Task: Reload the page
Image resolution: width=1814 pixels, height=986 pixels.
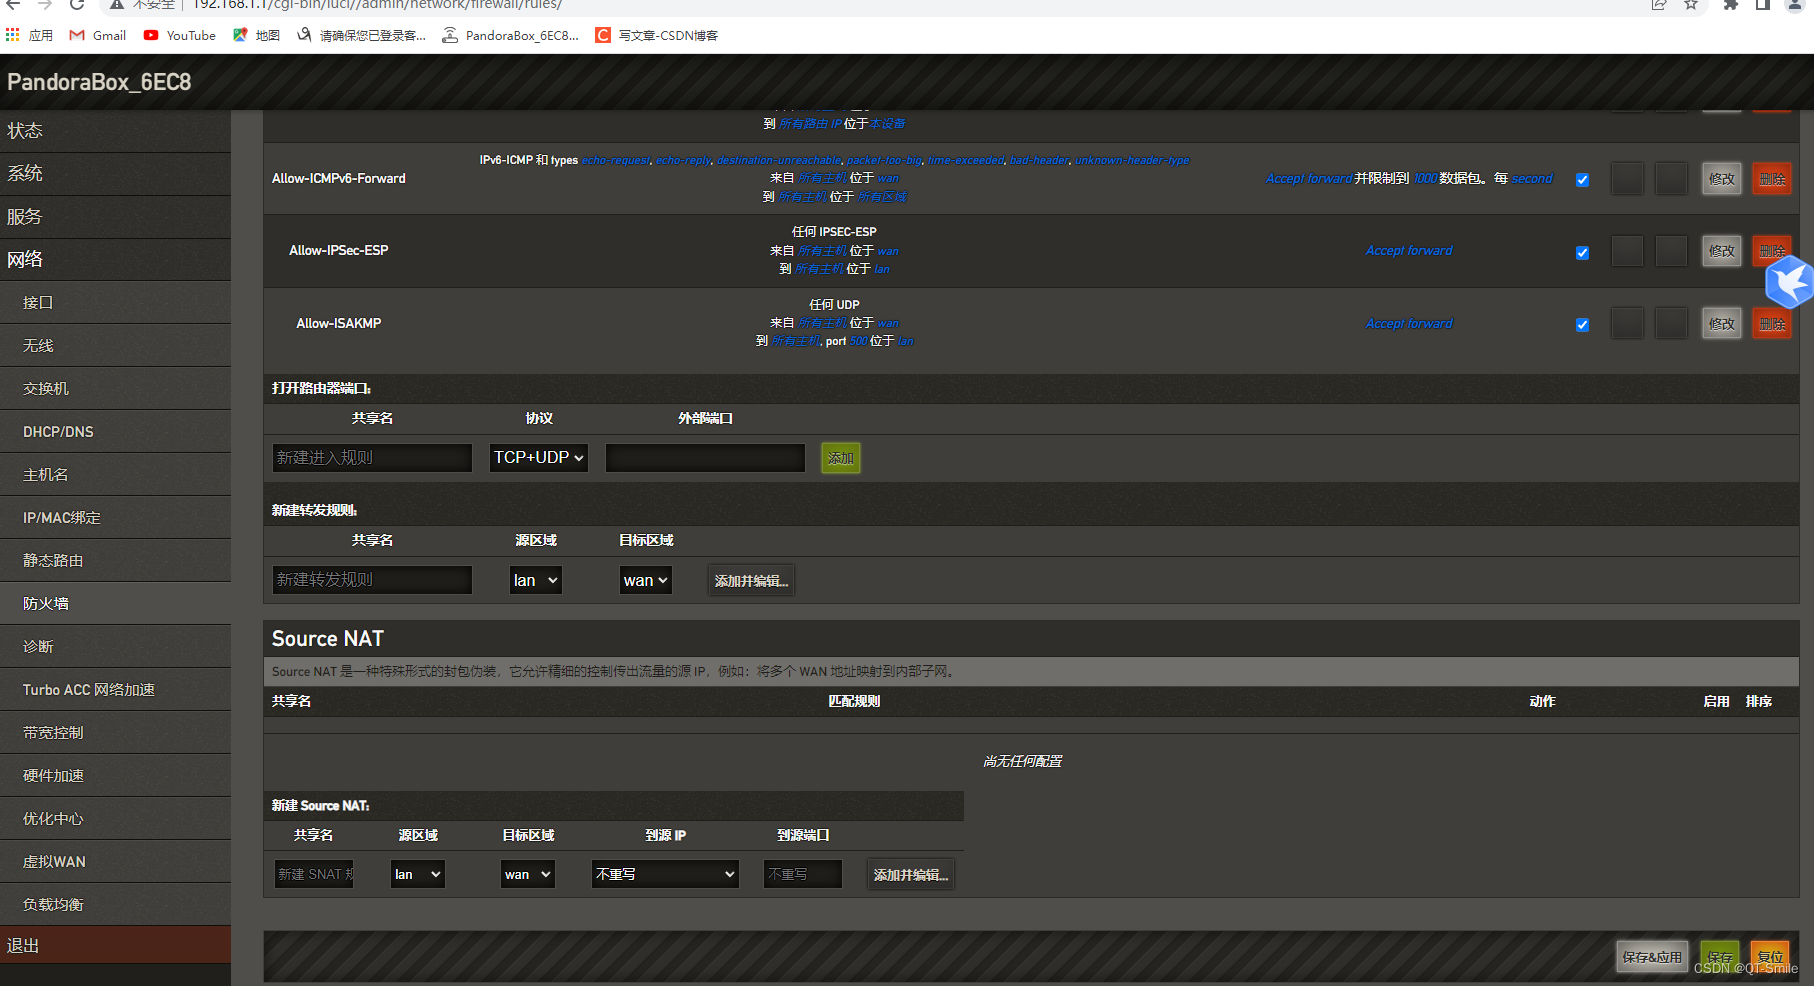Action: click(77, 5)
